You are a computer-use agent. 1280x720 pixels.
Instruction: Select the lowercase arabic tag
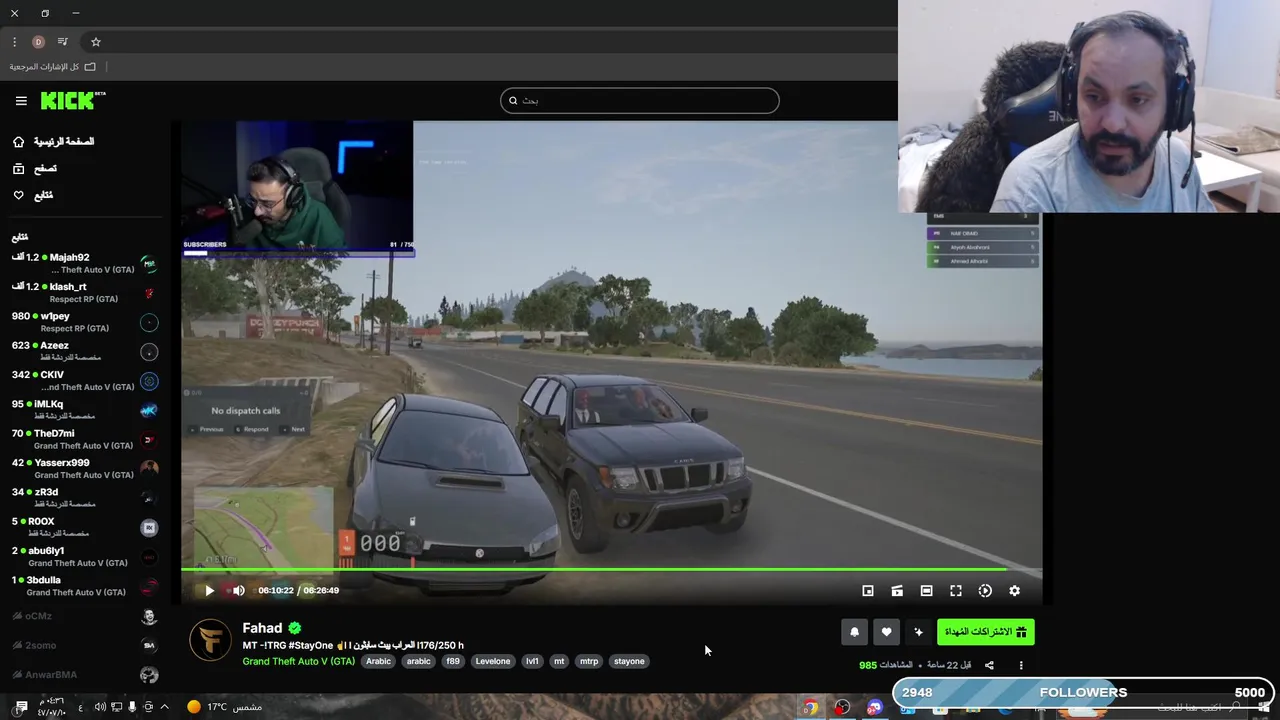(x=418, y=661)
